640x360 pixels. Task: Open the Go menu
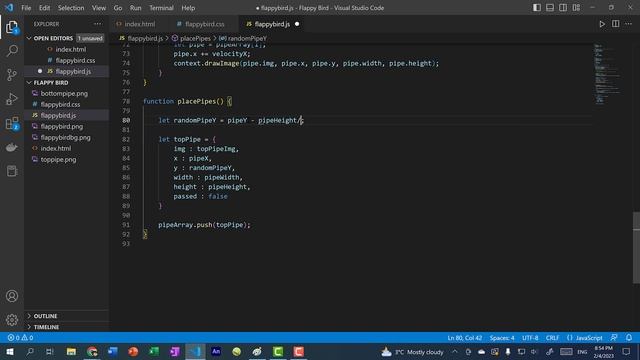(x=118, y=8)
